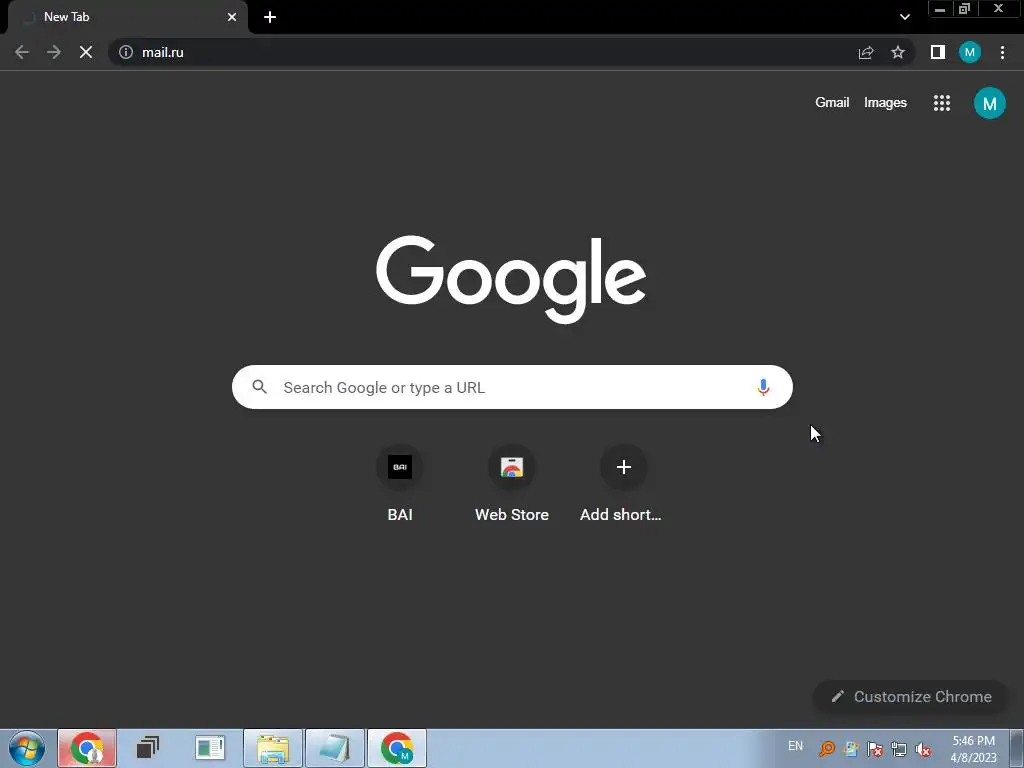Click the Google search input field
The width and height of the screenshot is (1024, 768).
(512, 387)
